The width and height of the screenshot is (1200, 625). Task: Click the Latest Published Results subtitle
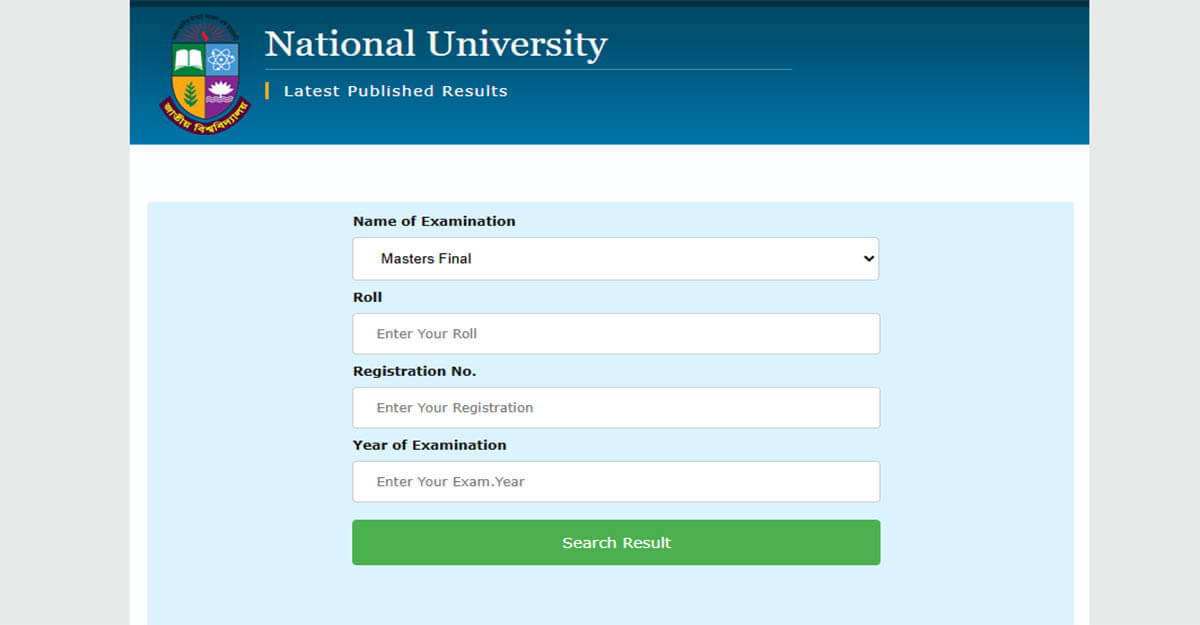[396, 91]
